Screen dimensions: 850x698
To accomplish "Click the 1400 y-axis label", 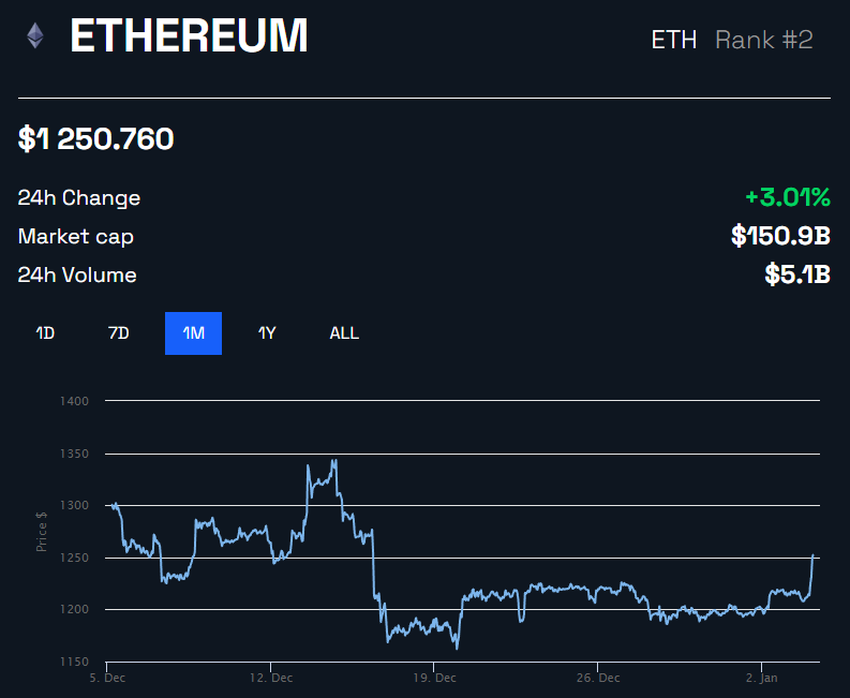I will click(x=74, y=402).
